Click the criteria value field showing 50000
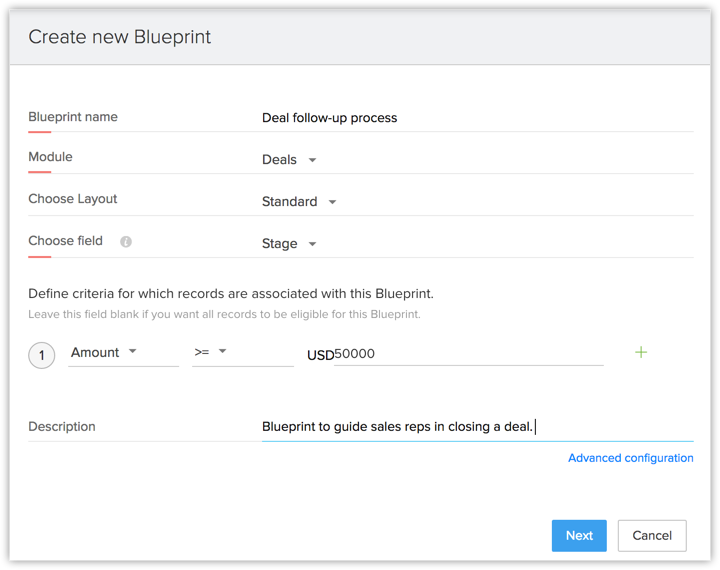This screenshot has width=720, height=570. point(468,354)
